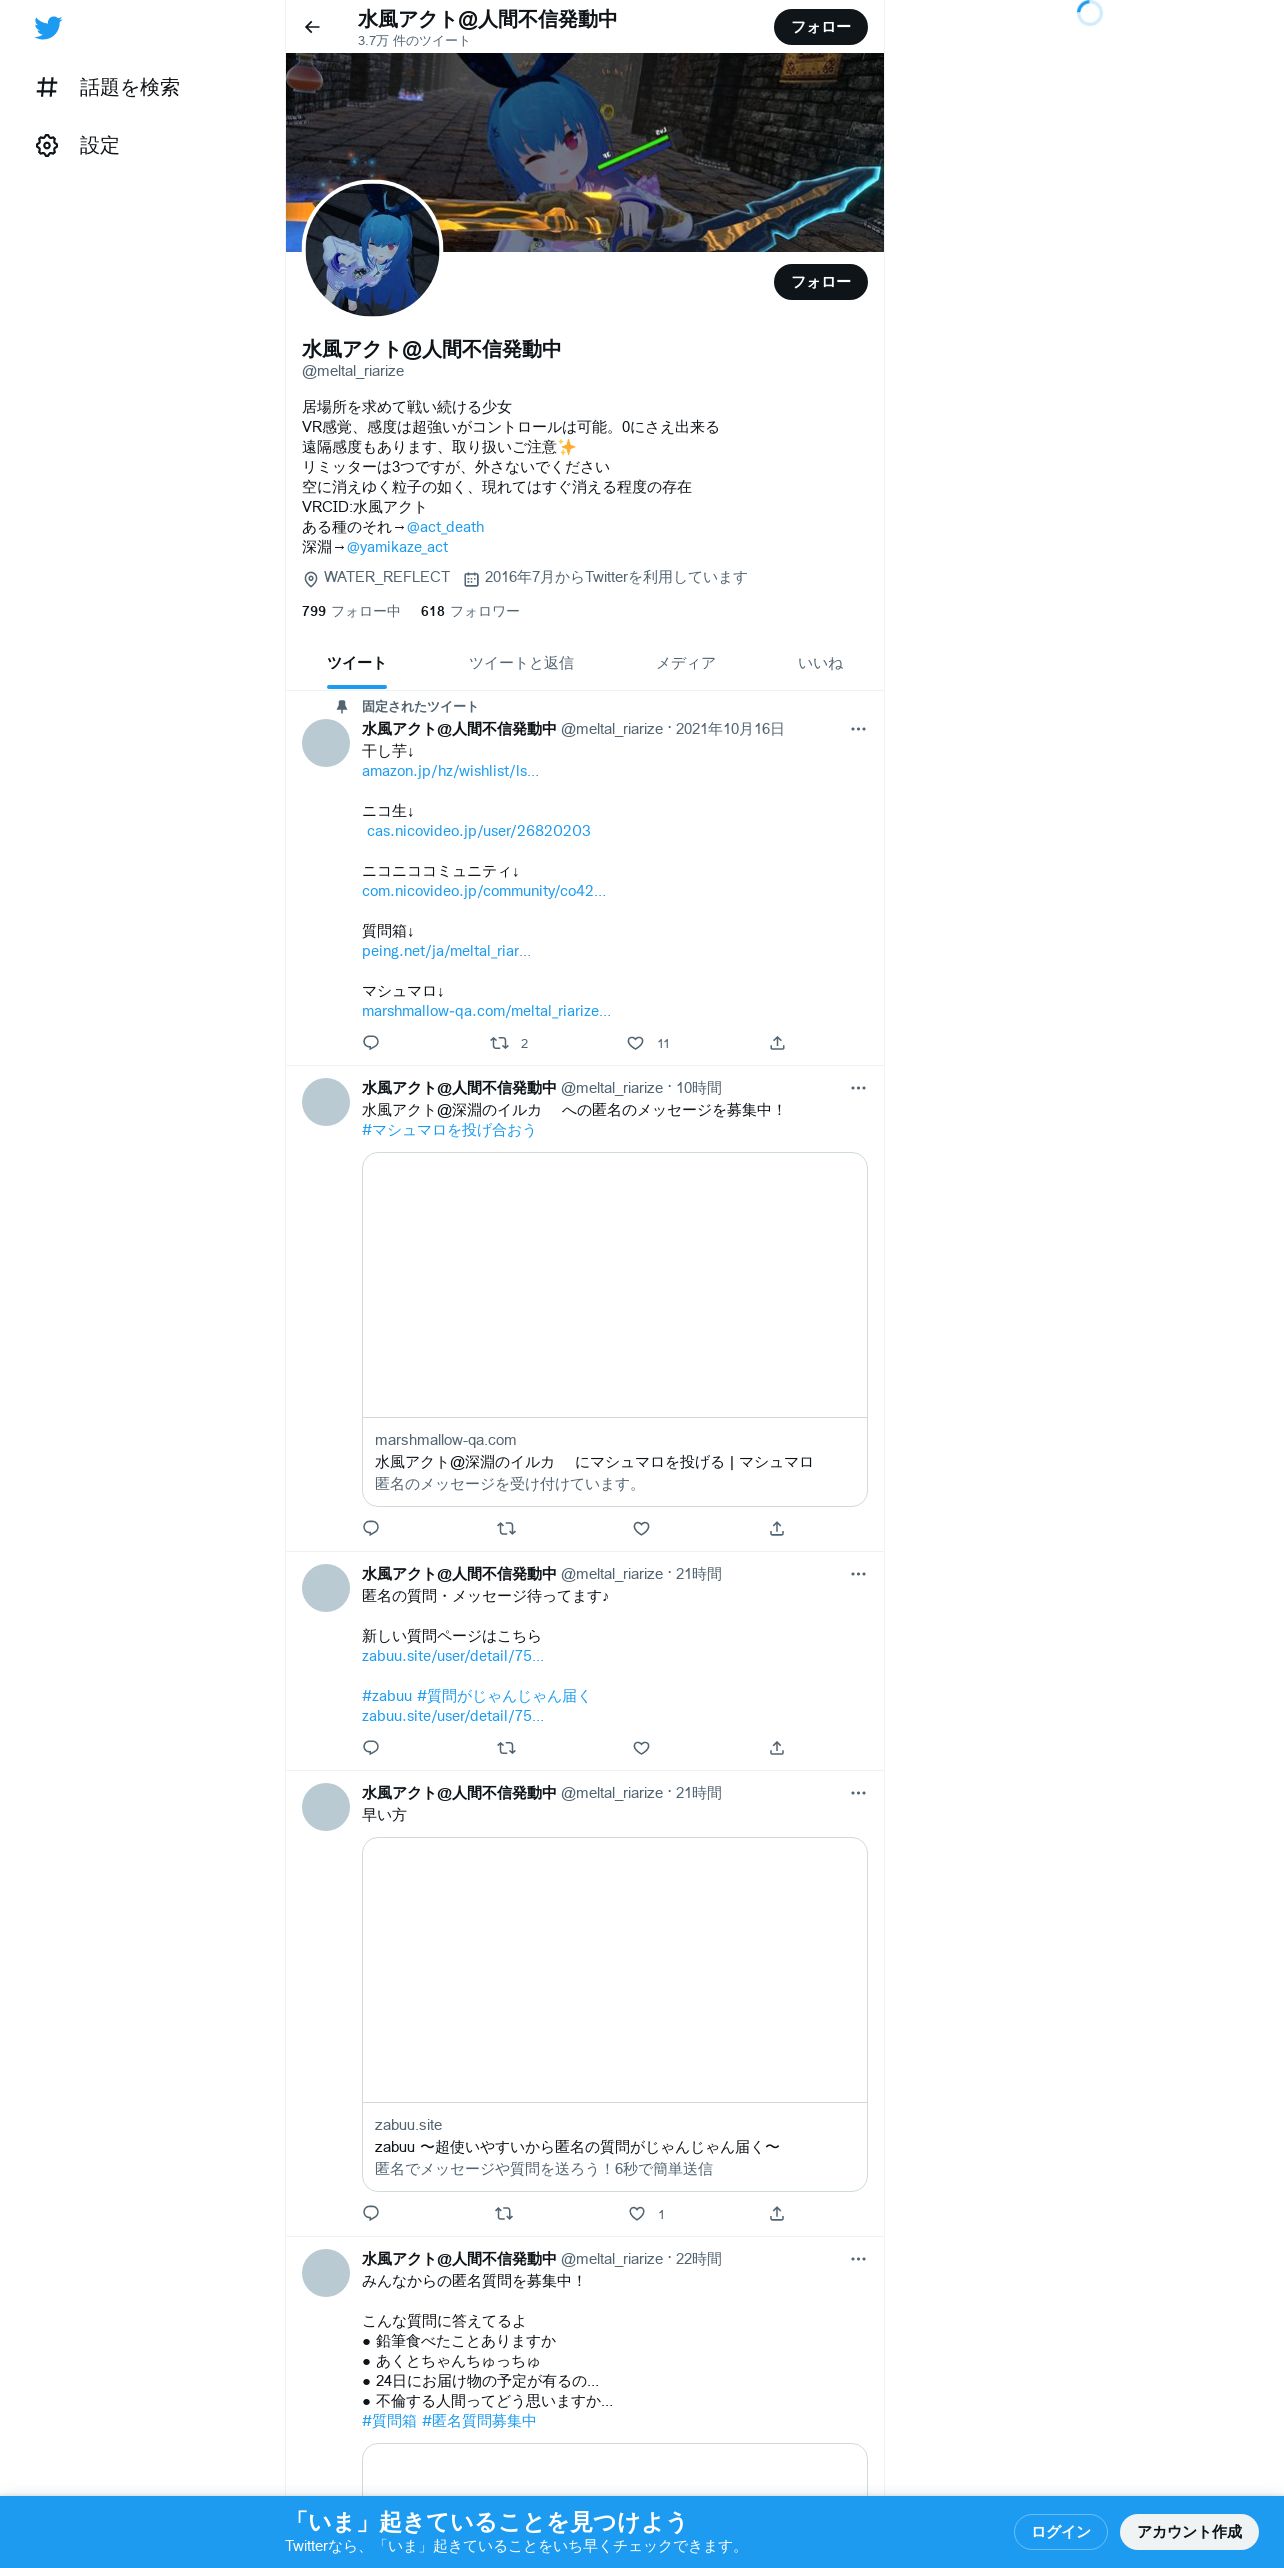
Task: Open the 話題を検索 hashtag explore page
Action: point(108,88)
